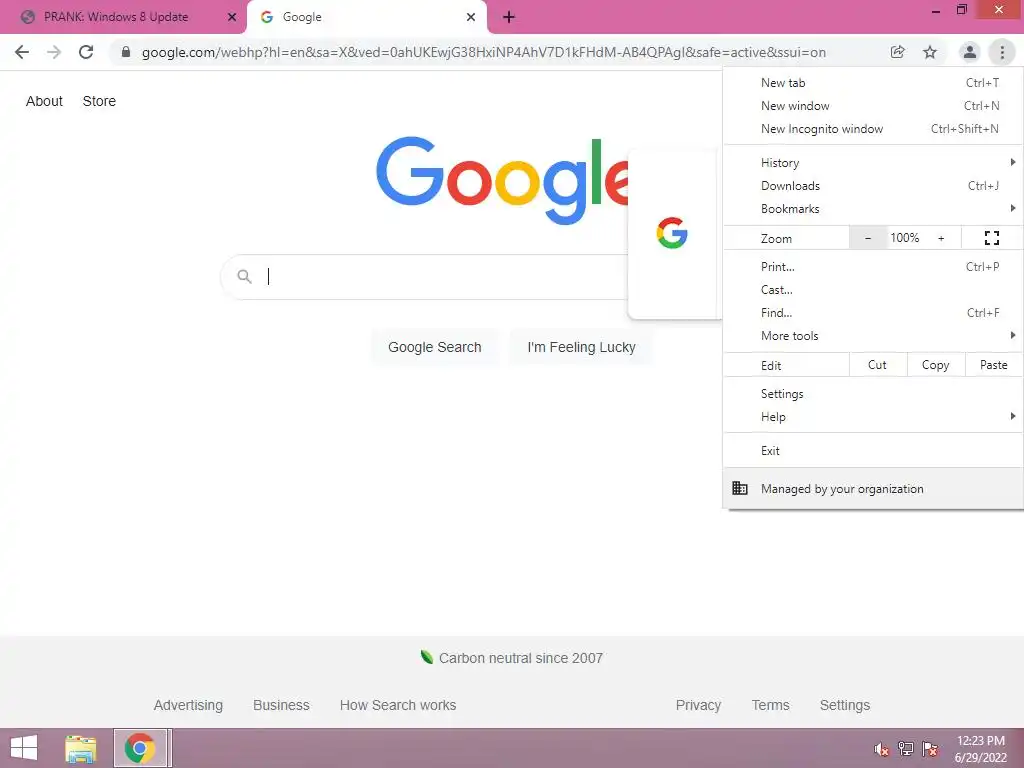This screenshot has width=1024, height=768.
Task: Bookmark this page with the star icon
Action: click(x=930, y=52)
